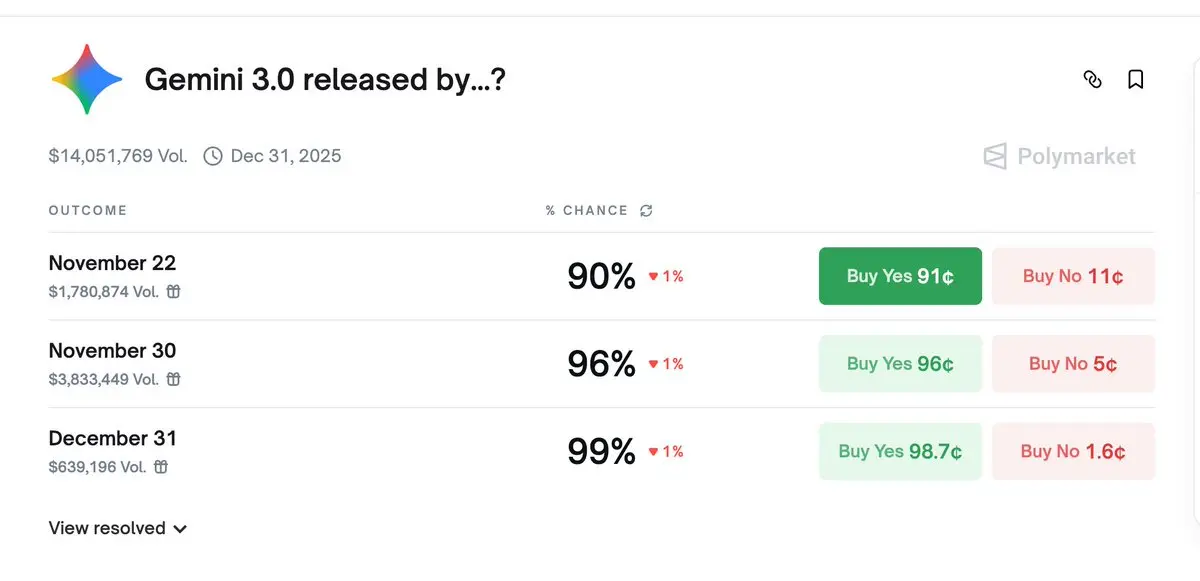Click the gift icon under November 22
The width and height of the screenshot is (1200, 581).
174,292
